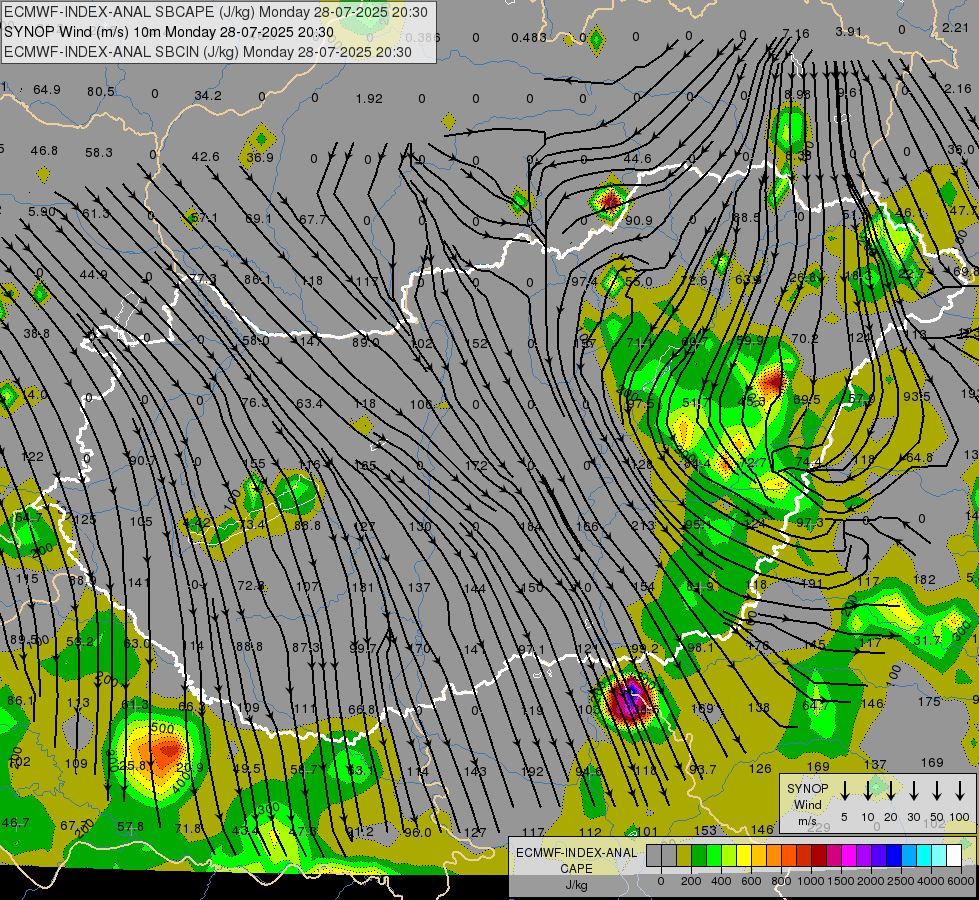This screenshot has height=900, width=979.
Task: Click the SBCAPE title line at top
Action: [x=216, y=12]
